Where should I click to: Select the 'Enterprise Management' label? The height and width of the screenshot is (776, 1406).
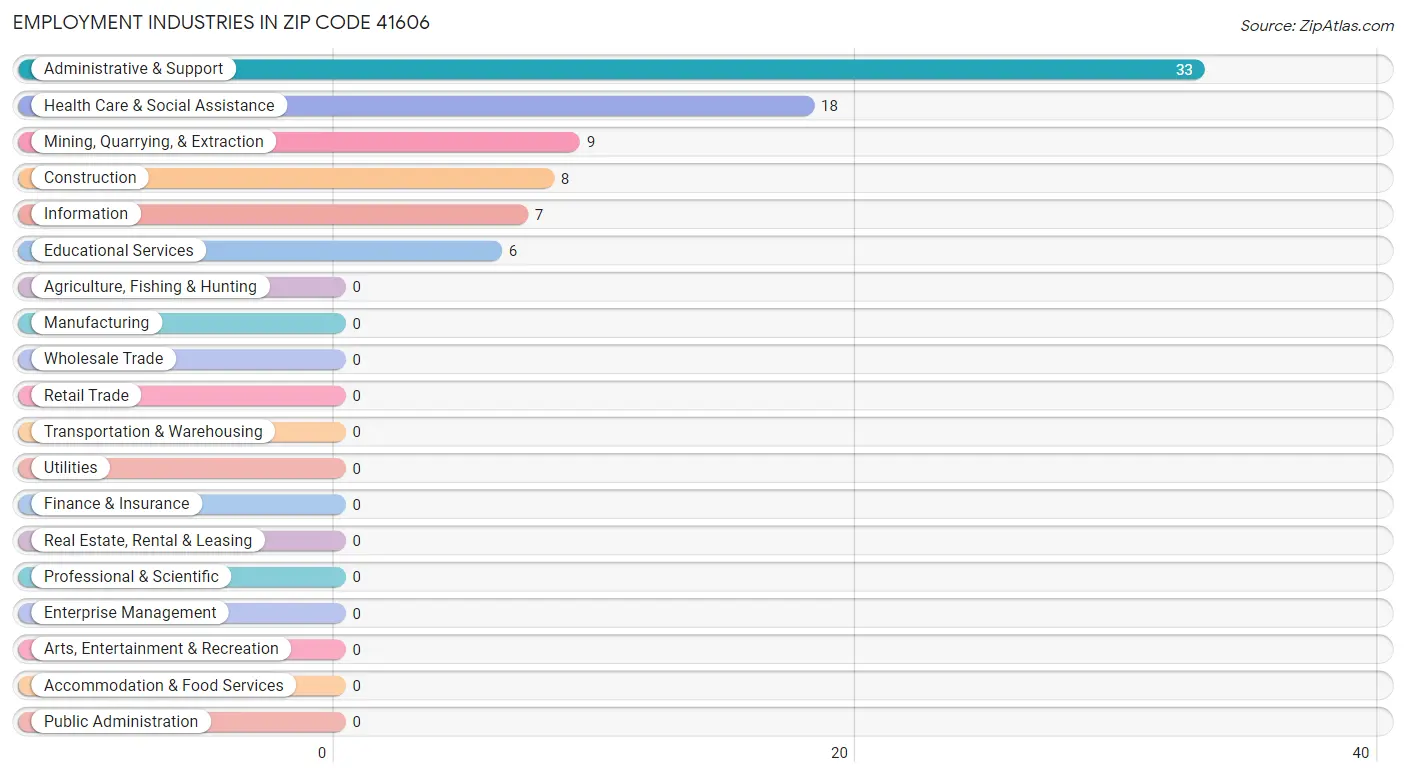tap(130, 613)
